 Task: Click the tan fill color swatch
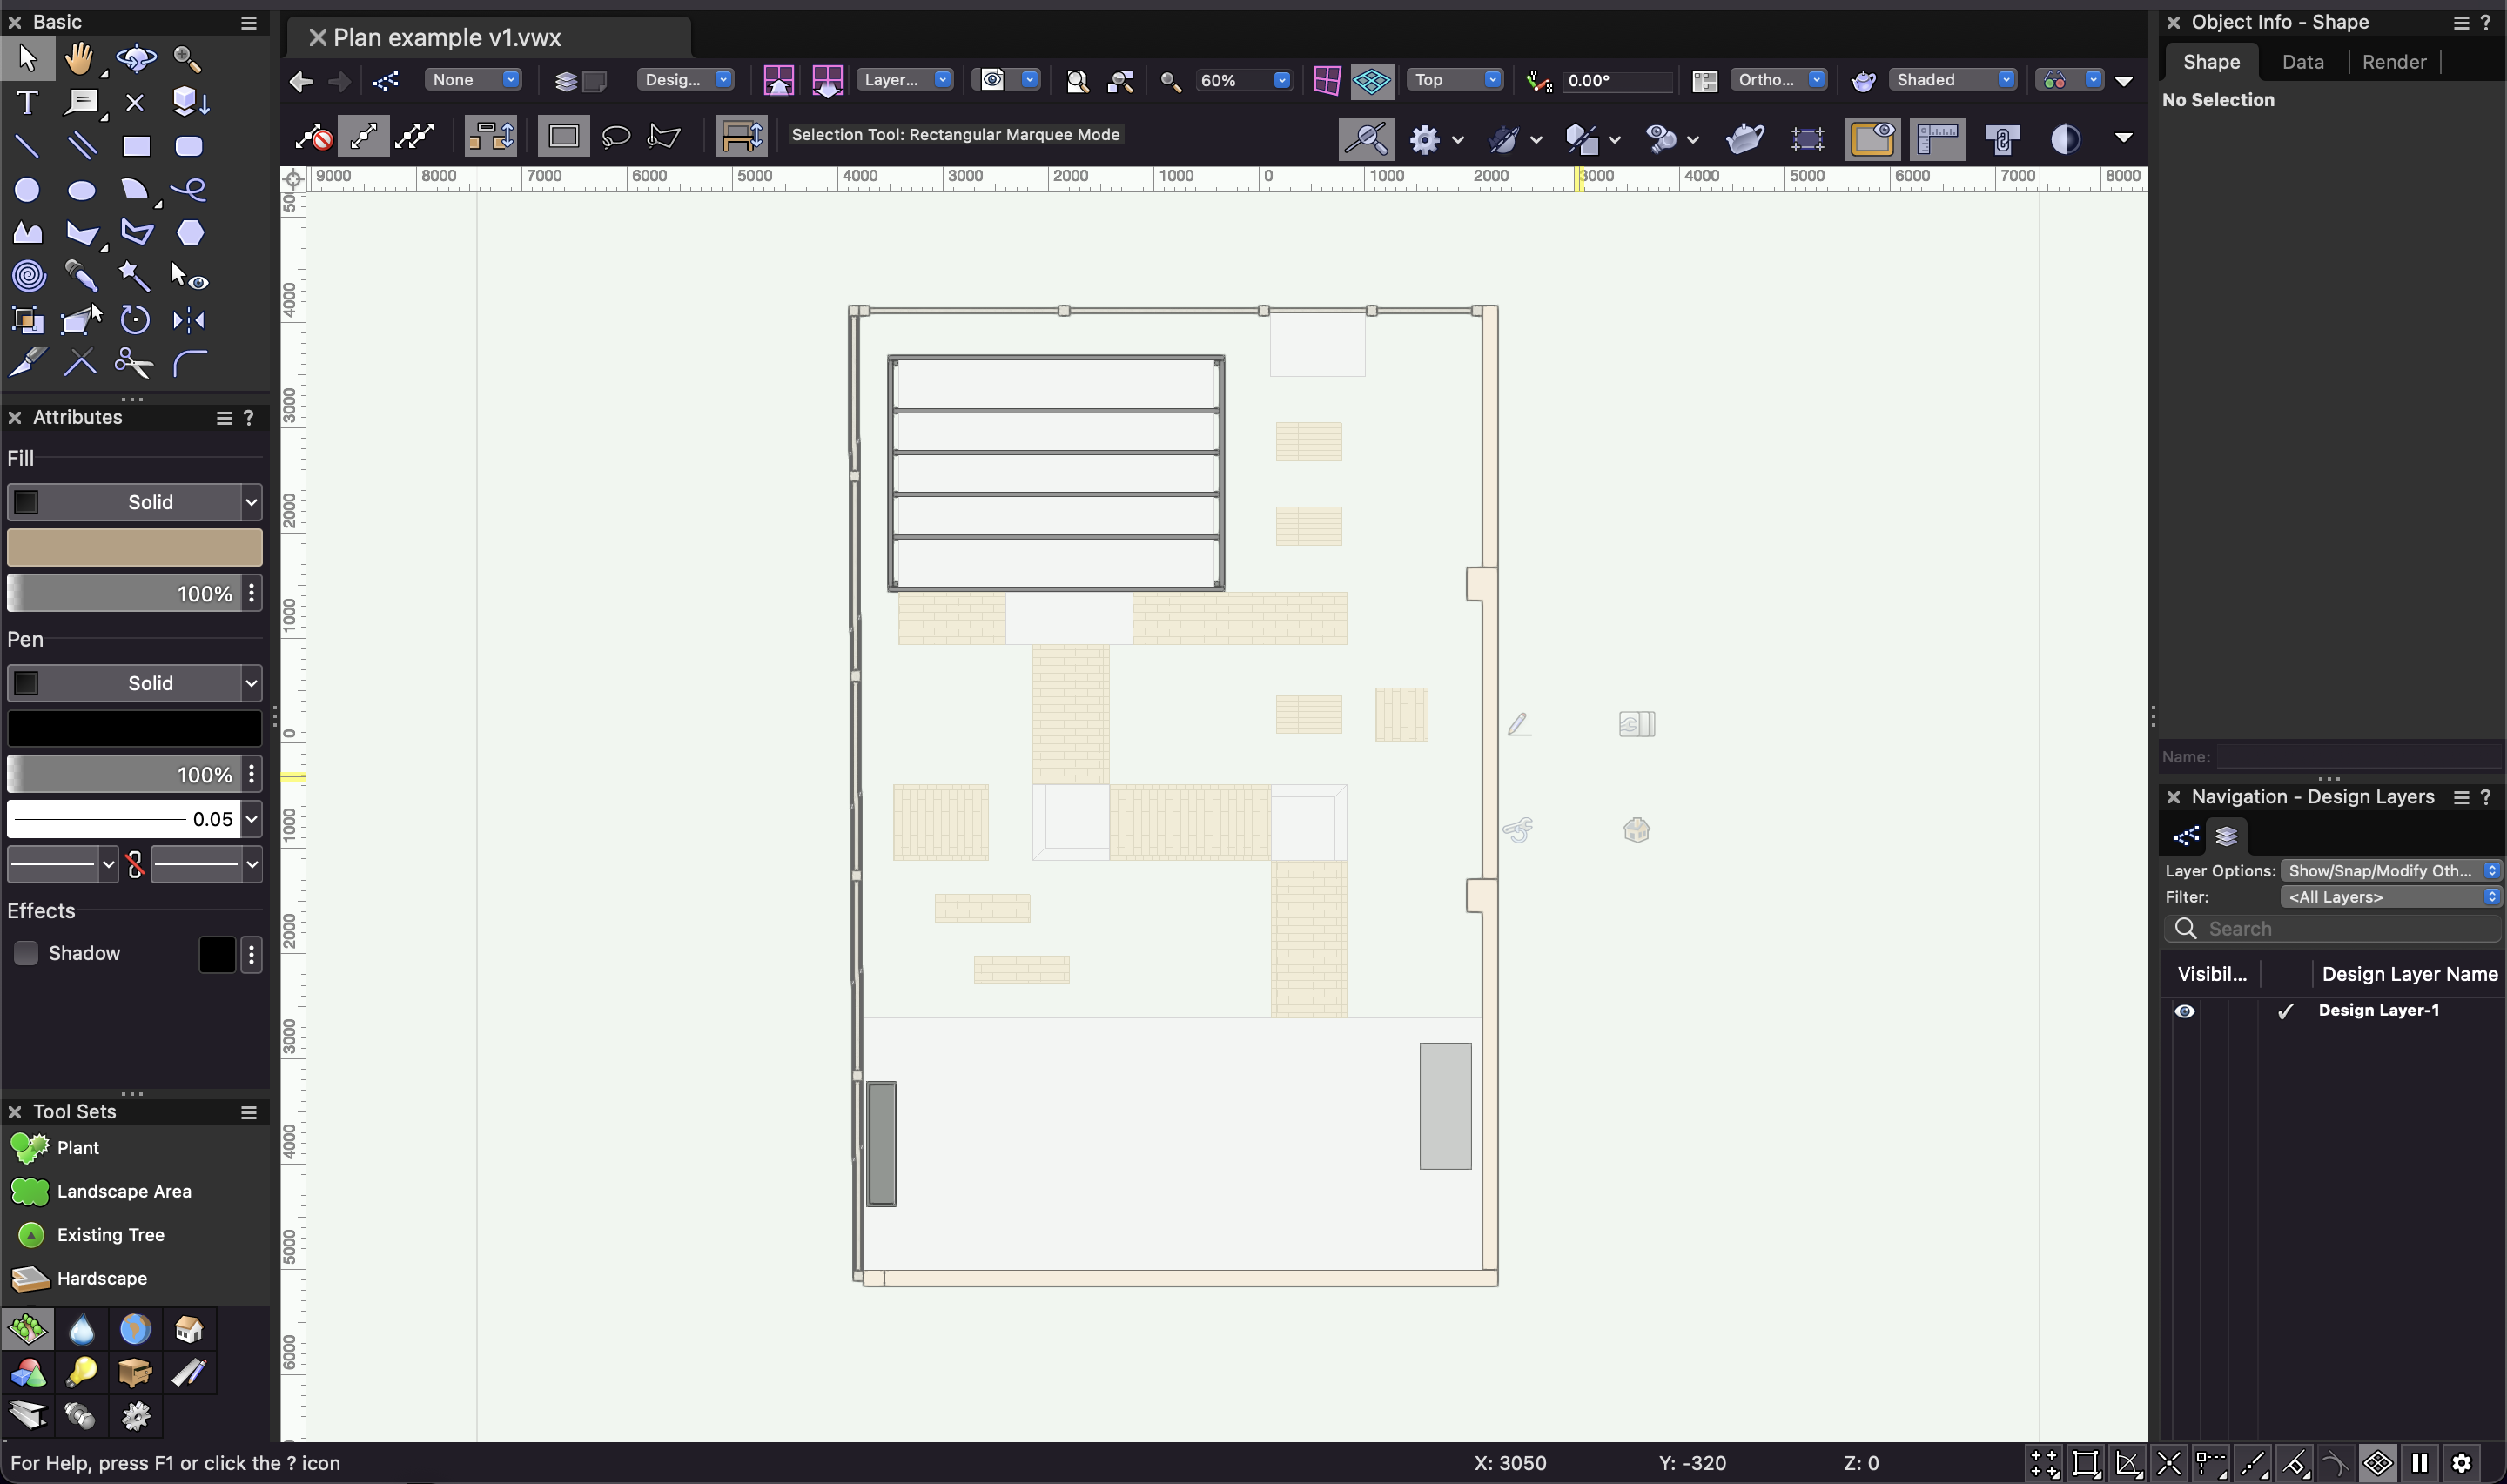pyautogui.click(x=134, y=547)
